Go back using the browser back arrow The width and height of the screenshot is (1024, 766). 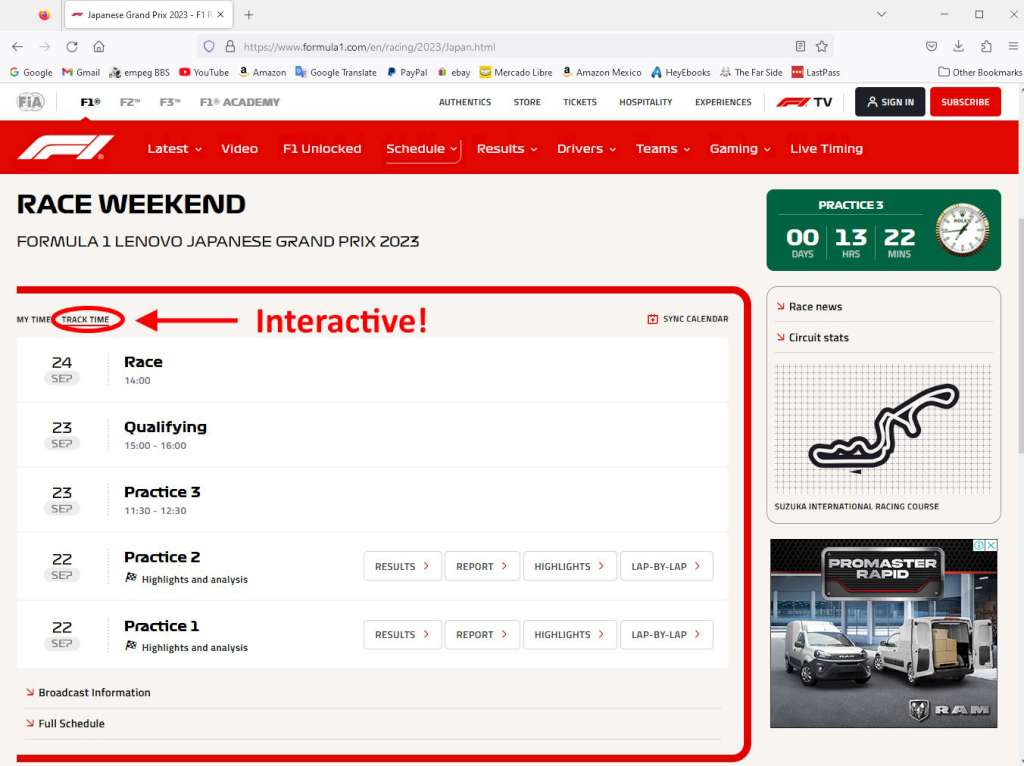(18, 46)
